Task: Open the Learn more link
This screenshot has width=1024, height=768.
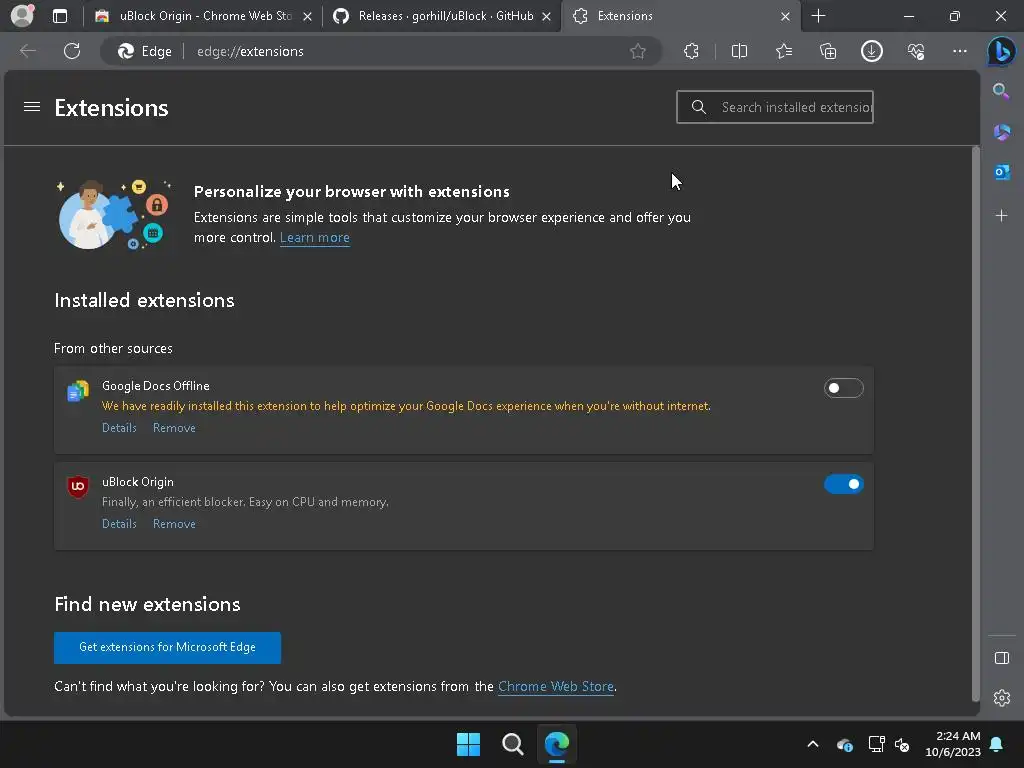Action: point(315,238)
